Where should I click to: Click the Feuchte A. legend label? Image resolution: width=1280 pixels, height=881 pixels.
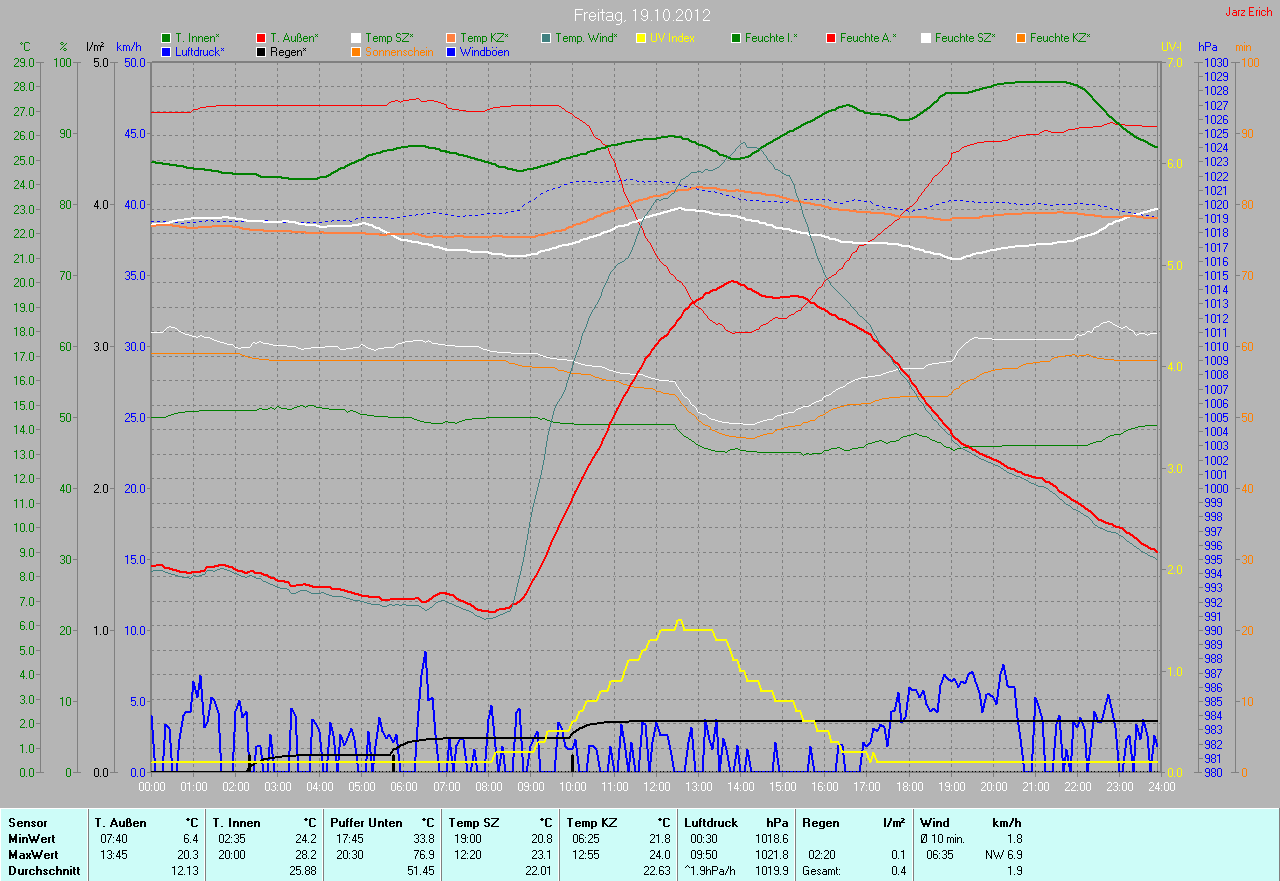pos(868,38)
